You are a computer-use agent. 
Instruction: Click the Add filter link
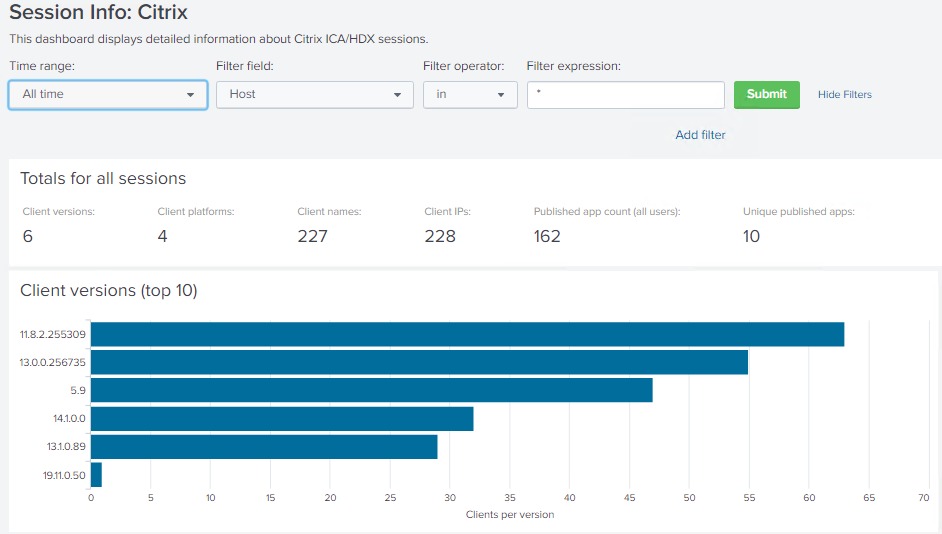[x=700, y=135]
